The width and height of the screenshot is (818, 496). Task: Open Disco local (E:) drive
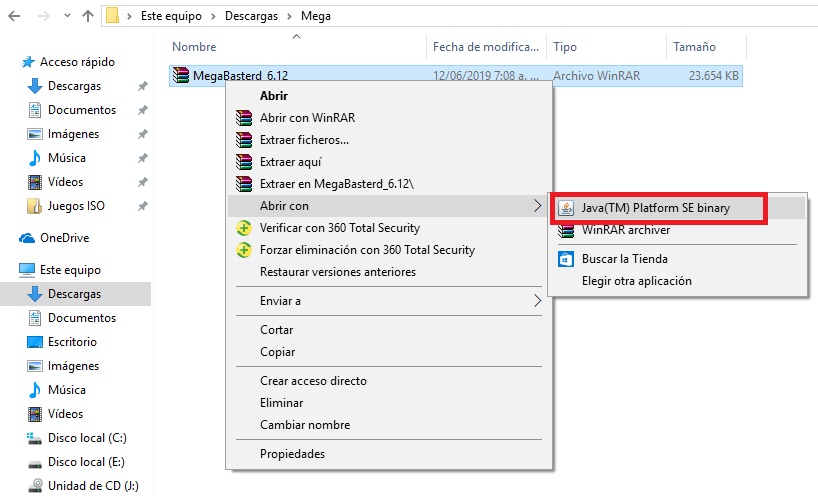[x=86, y=462]
